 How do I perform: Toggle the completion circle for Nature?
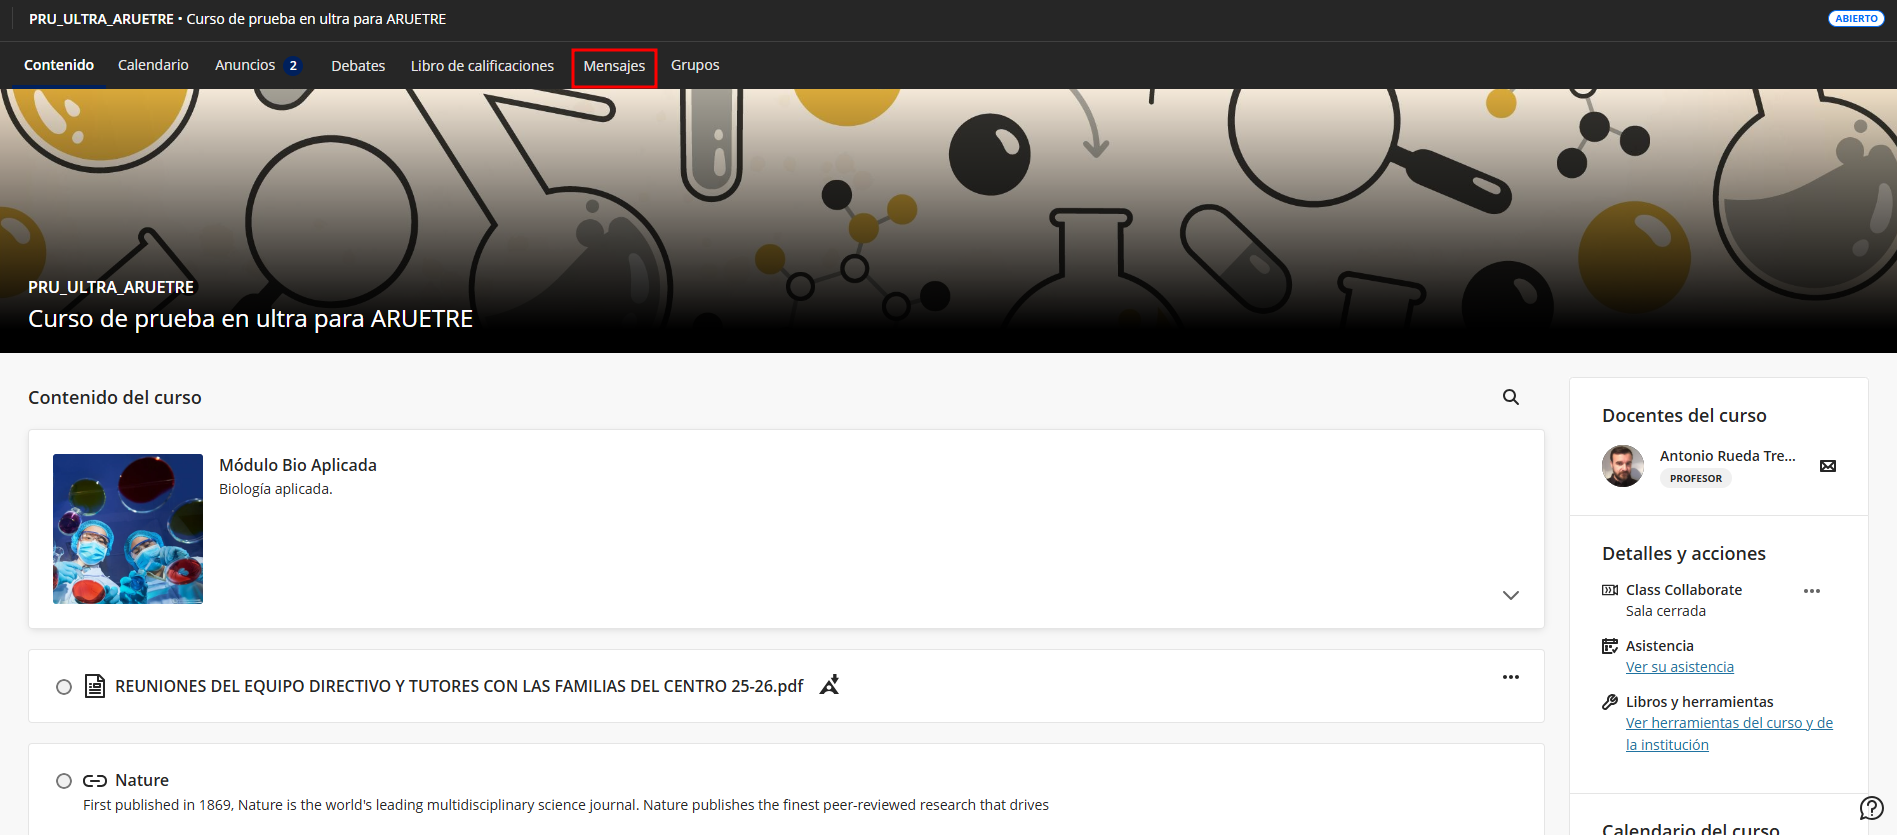tap(64, 781)
